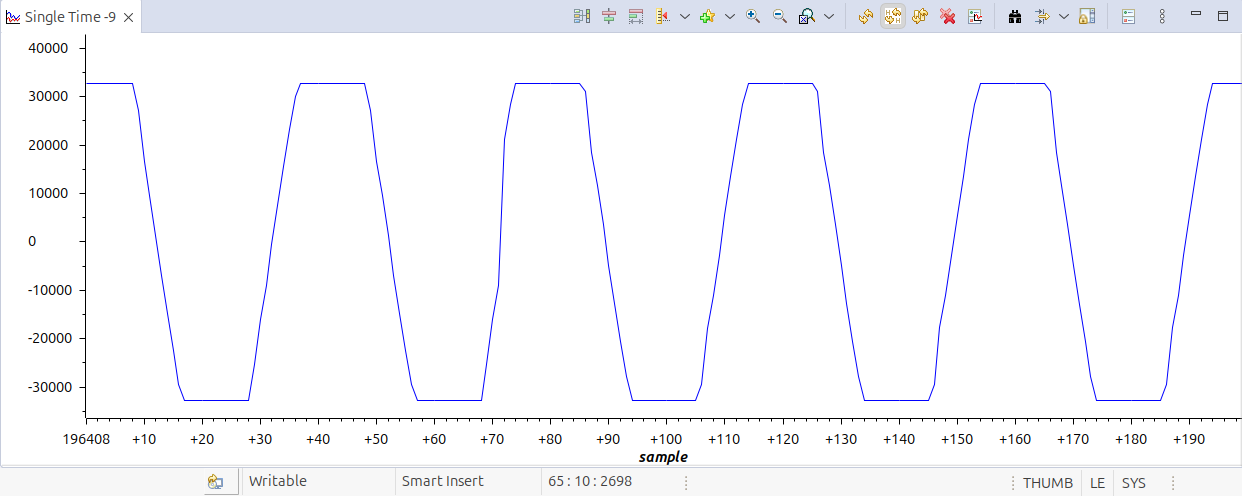Click the status bar icon left of Writable

tap(215, 482)
